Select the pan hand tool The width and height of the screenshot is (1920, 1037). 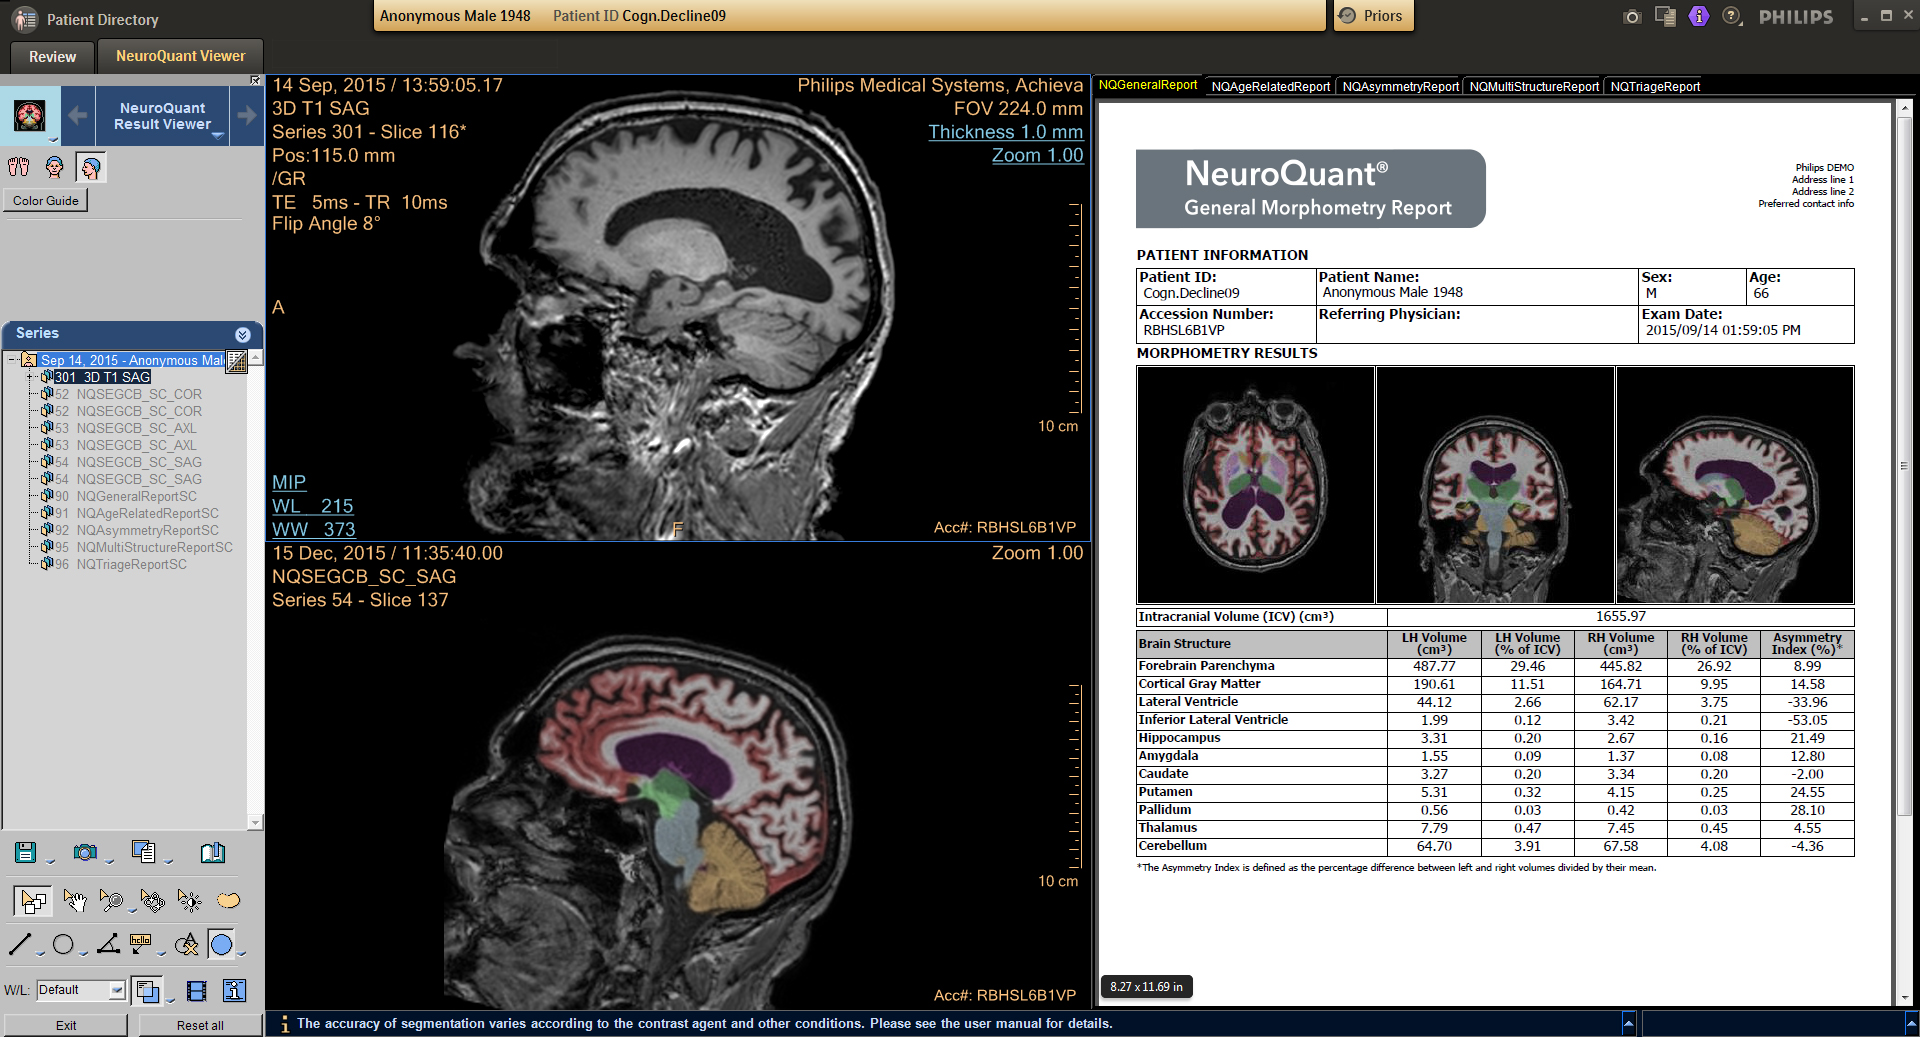[75, 901]
